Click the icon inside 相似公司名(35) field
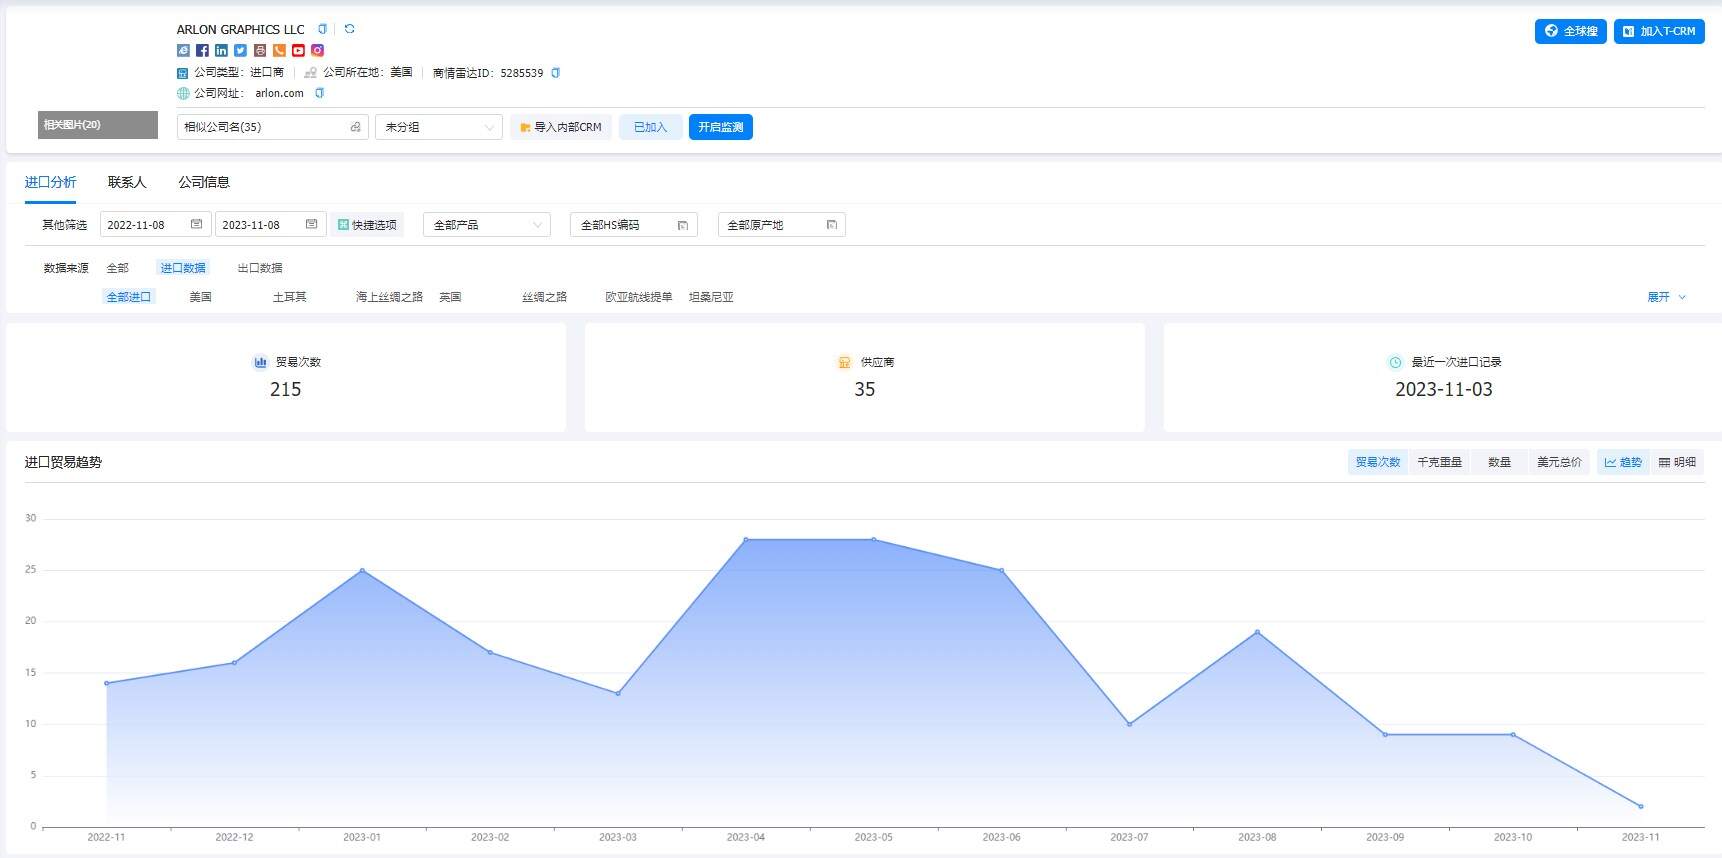The width and height of the screenshot is (1722, 858). tap(355, 127)
